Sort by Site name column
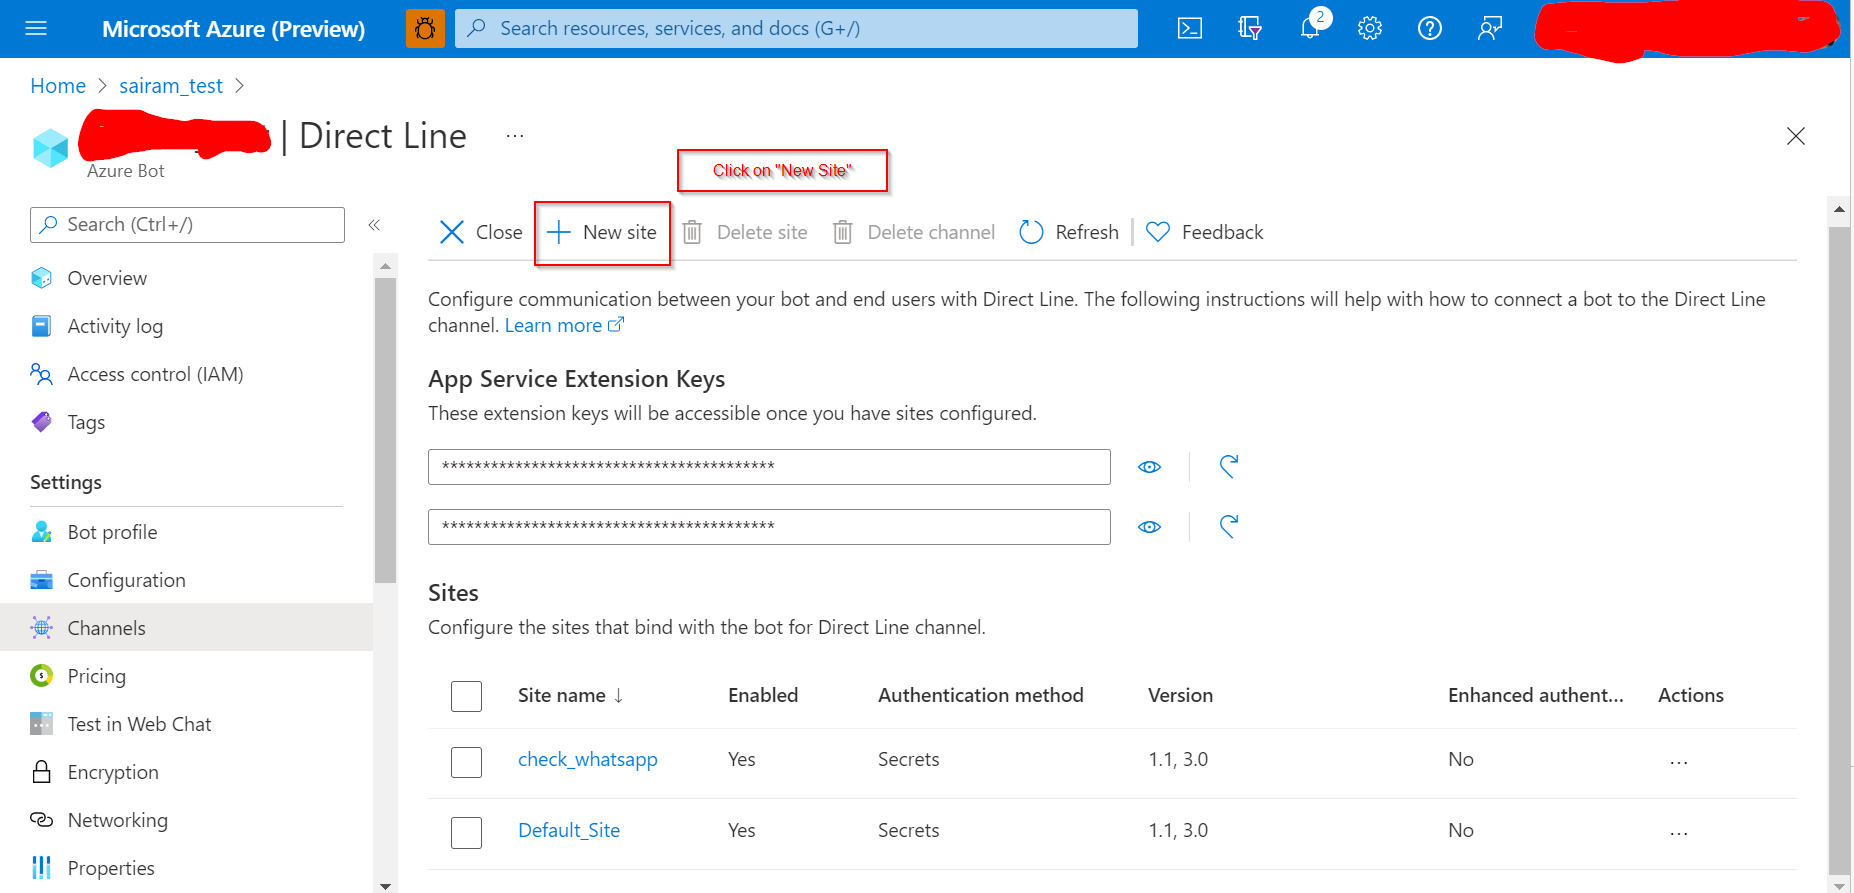 (571, 695)
